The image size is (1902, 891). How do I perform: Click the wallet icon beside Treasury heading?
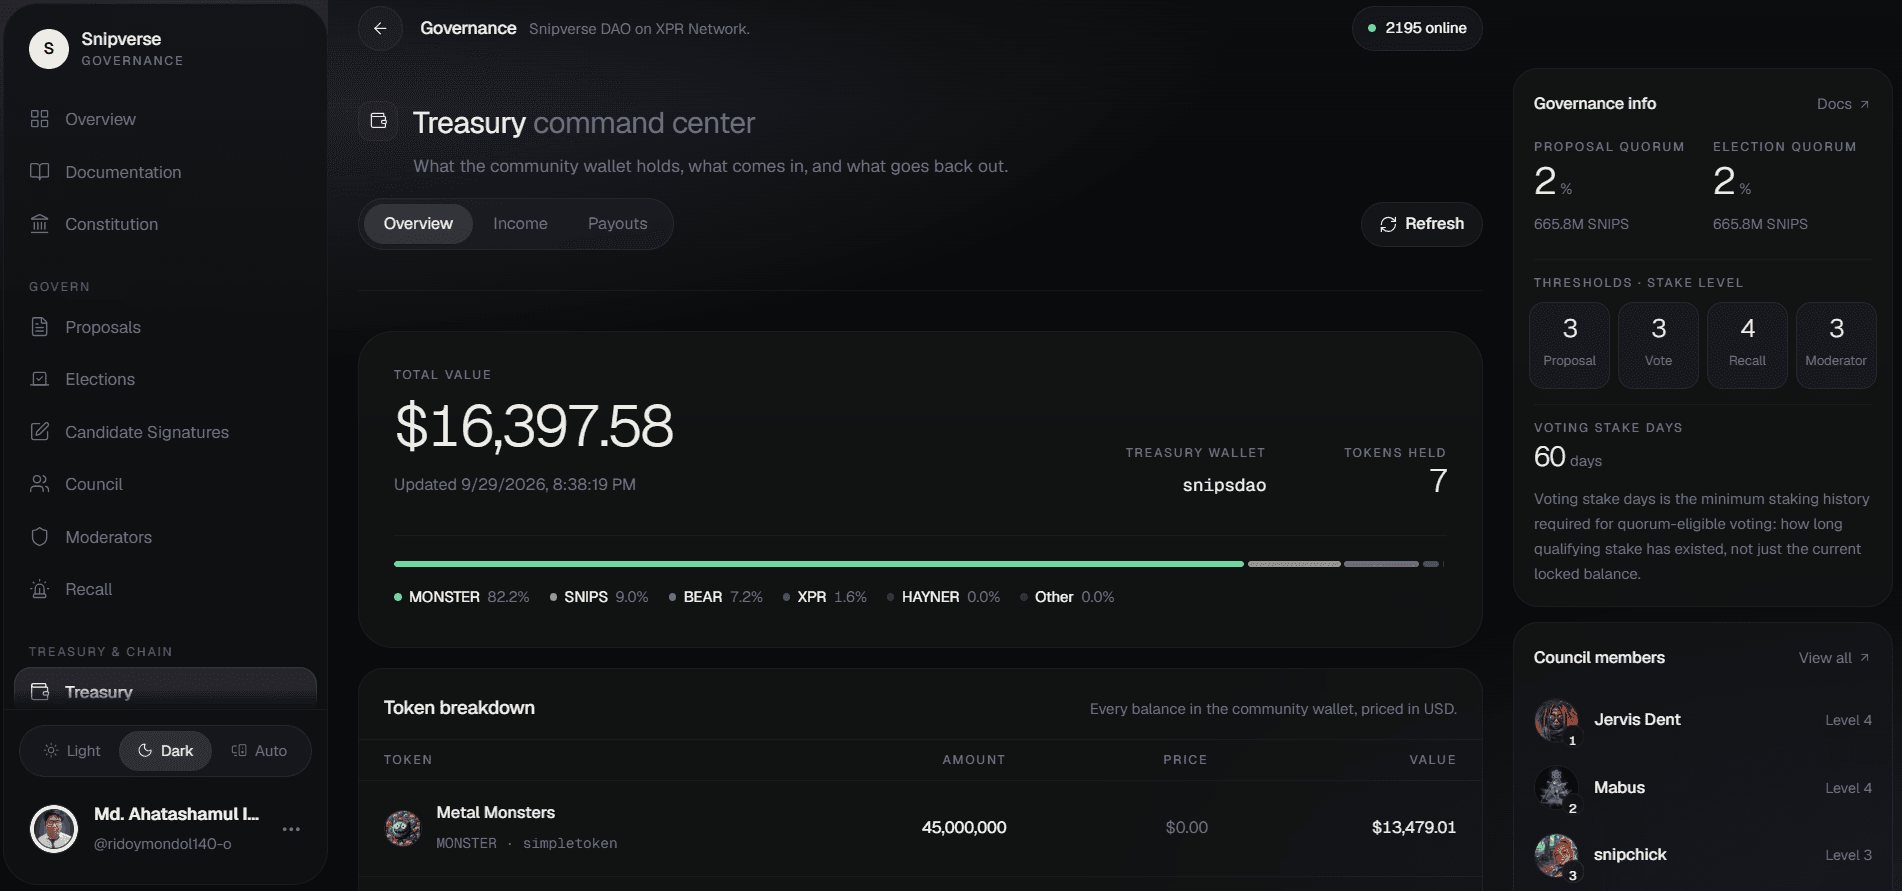point(379,121)
